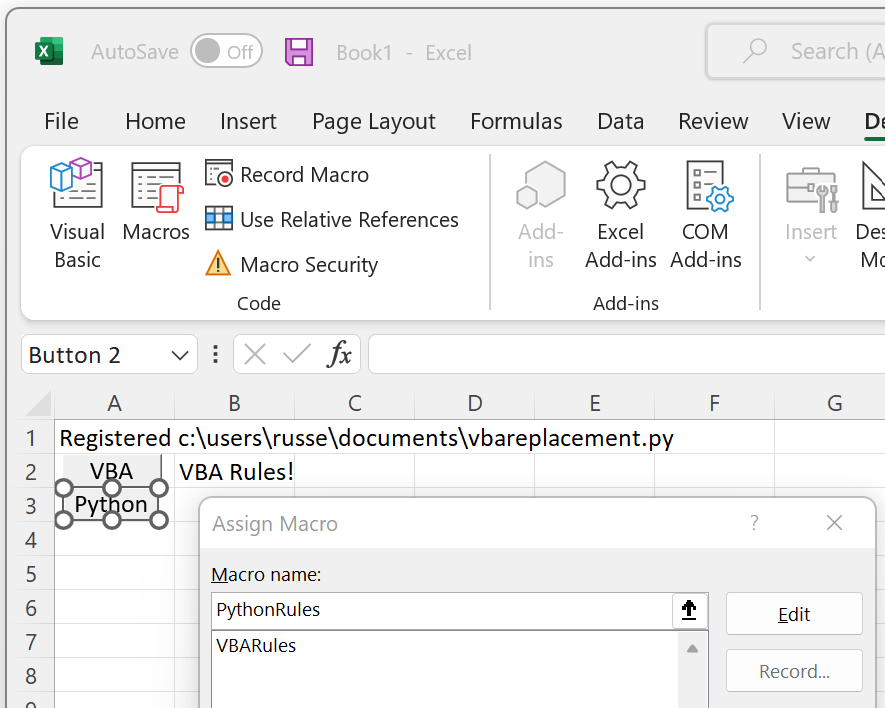Click the formula bar input
The width and height of the screenshot is (885, 708).
[x=626, y=355]
